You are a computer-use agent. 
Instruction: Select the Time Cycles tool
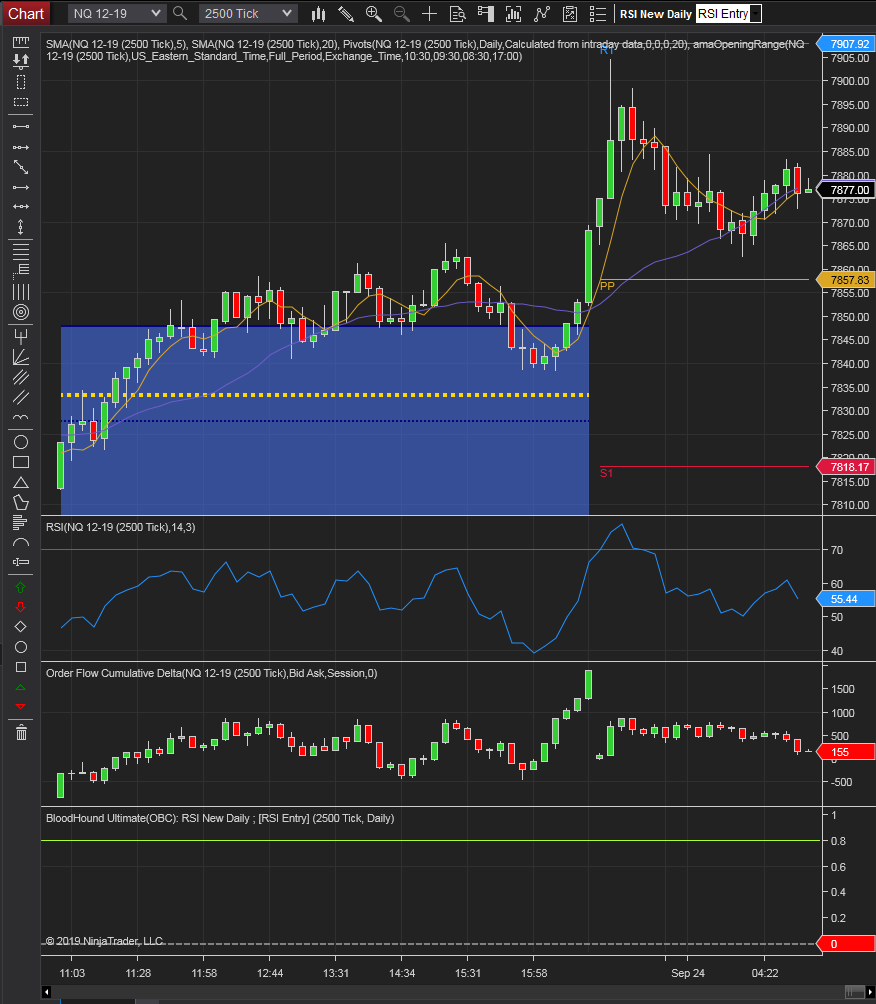(20, 417)
